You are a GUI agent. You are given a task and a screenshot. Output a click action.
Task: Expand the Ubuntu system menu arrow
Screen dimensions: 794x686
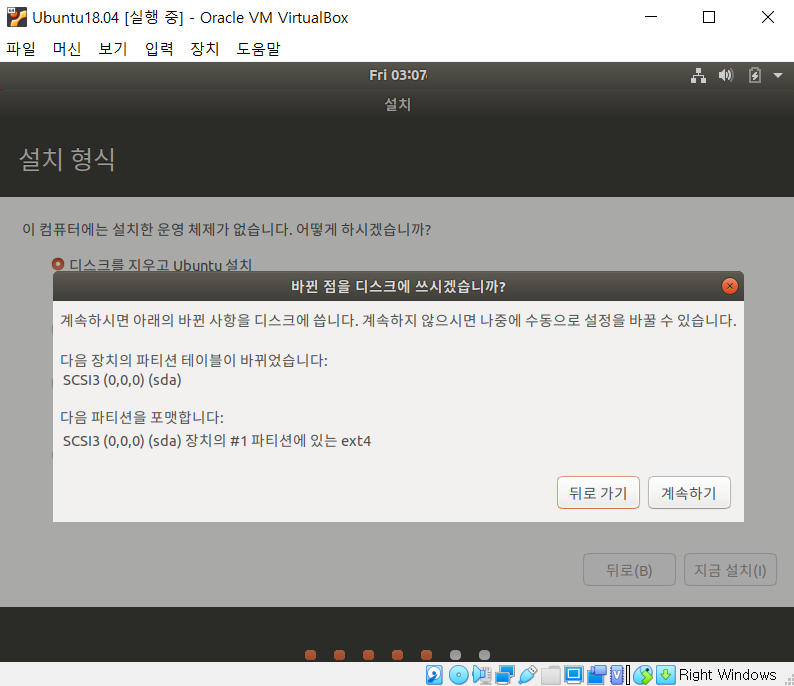pyautogui.click(x=778, y=75)
